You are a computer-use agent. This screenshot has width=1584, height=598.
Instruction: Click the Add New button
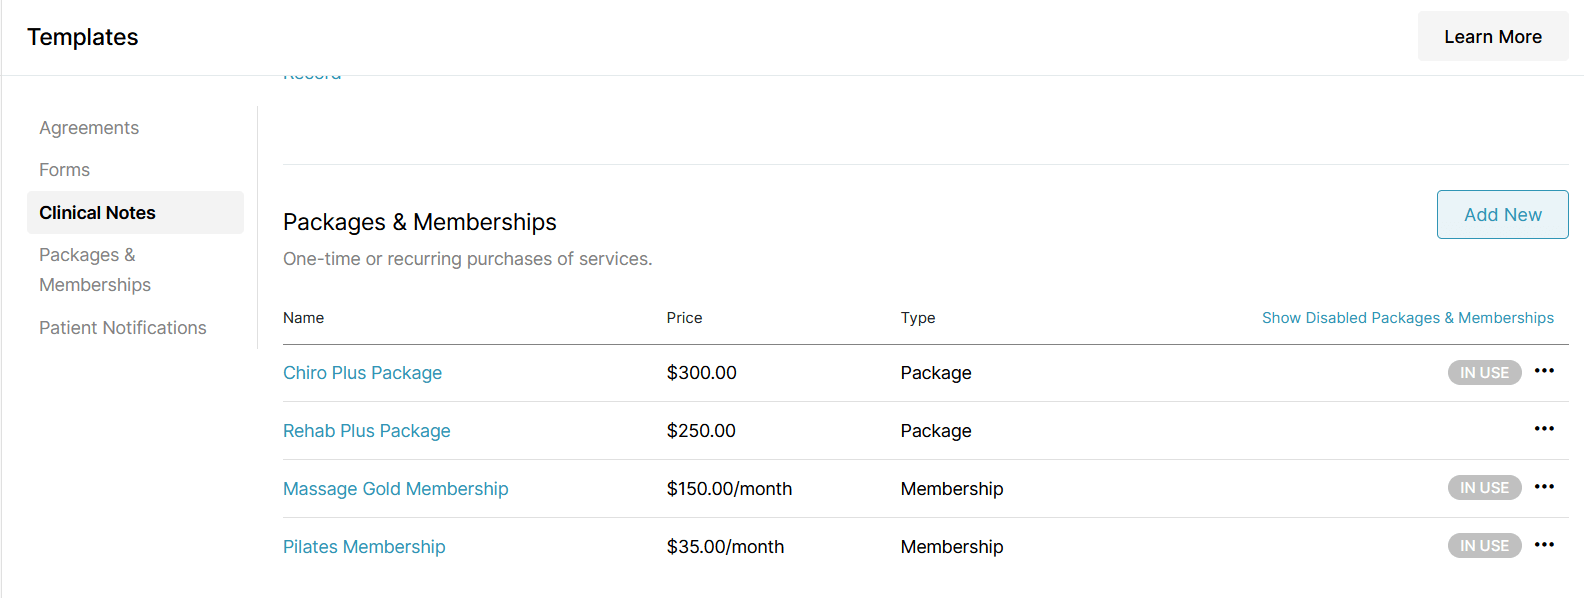coord(1502,215)
